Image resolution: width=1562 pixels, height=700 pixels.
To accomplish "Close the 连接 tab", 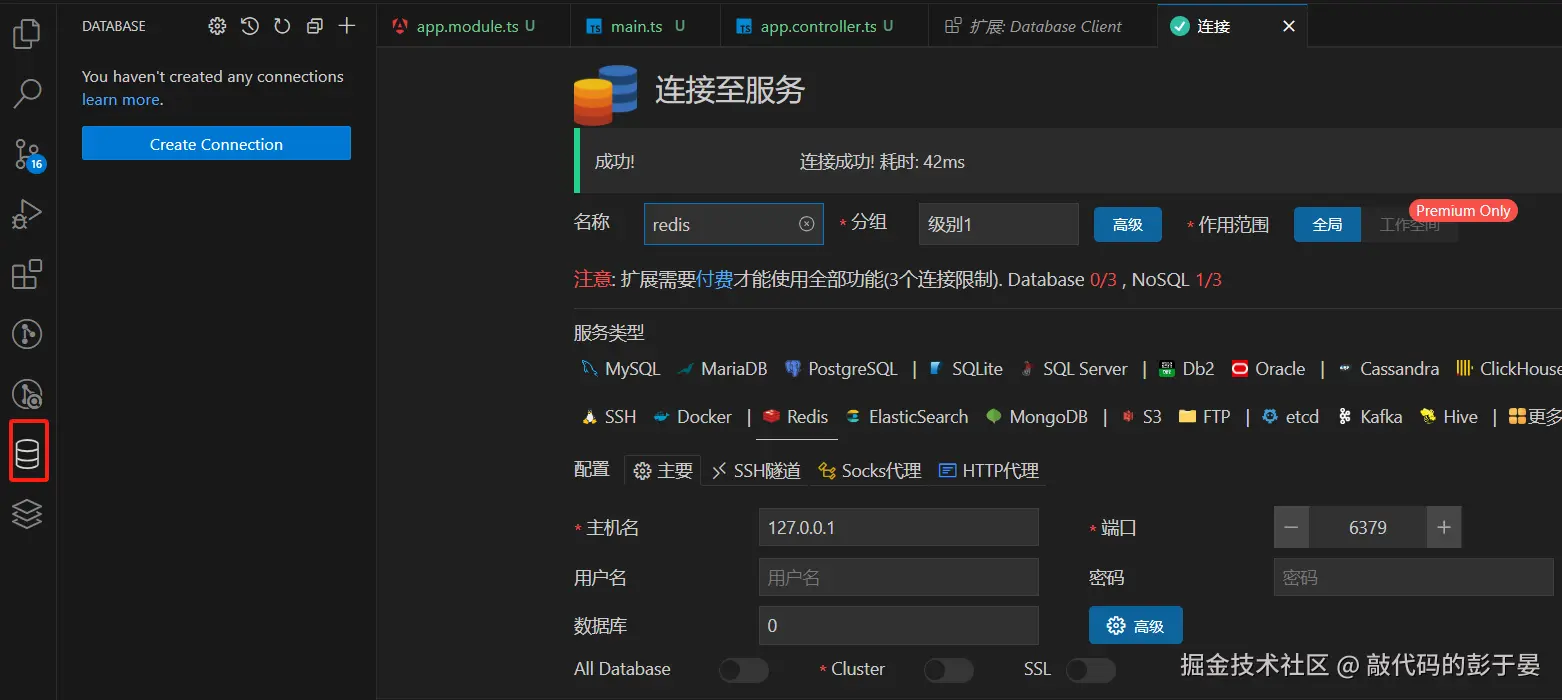I will coord(1289,27).
